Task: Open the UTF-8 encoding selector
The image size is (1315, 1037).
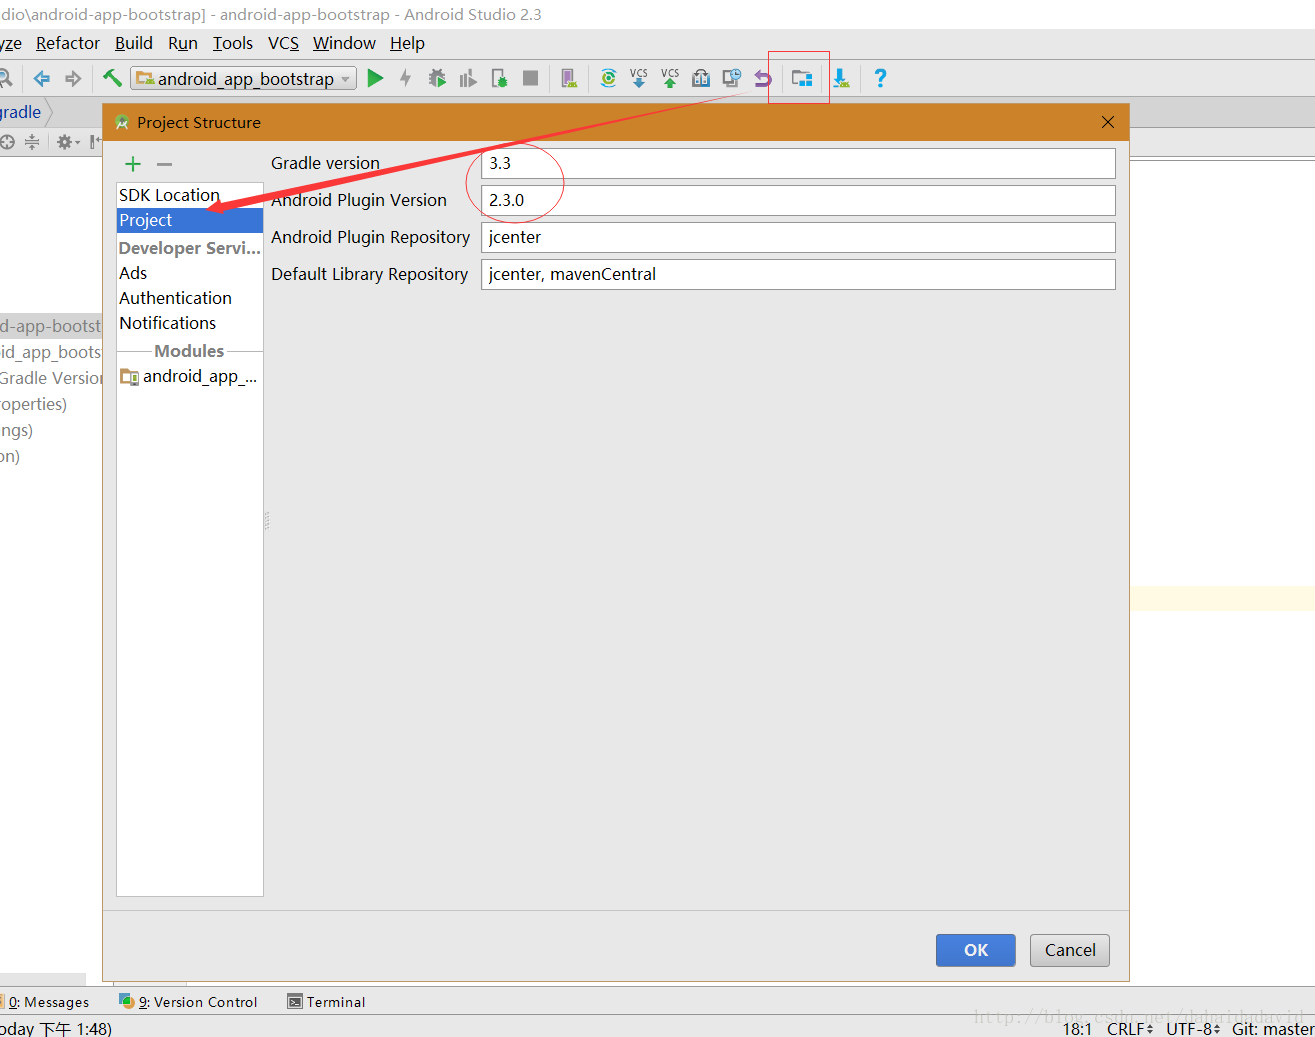Action: point(1193,1028)
